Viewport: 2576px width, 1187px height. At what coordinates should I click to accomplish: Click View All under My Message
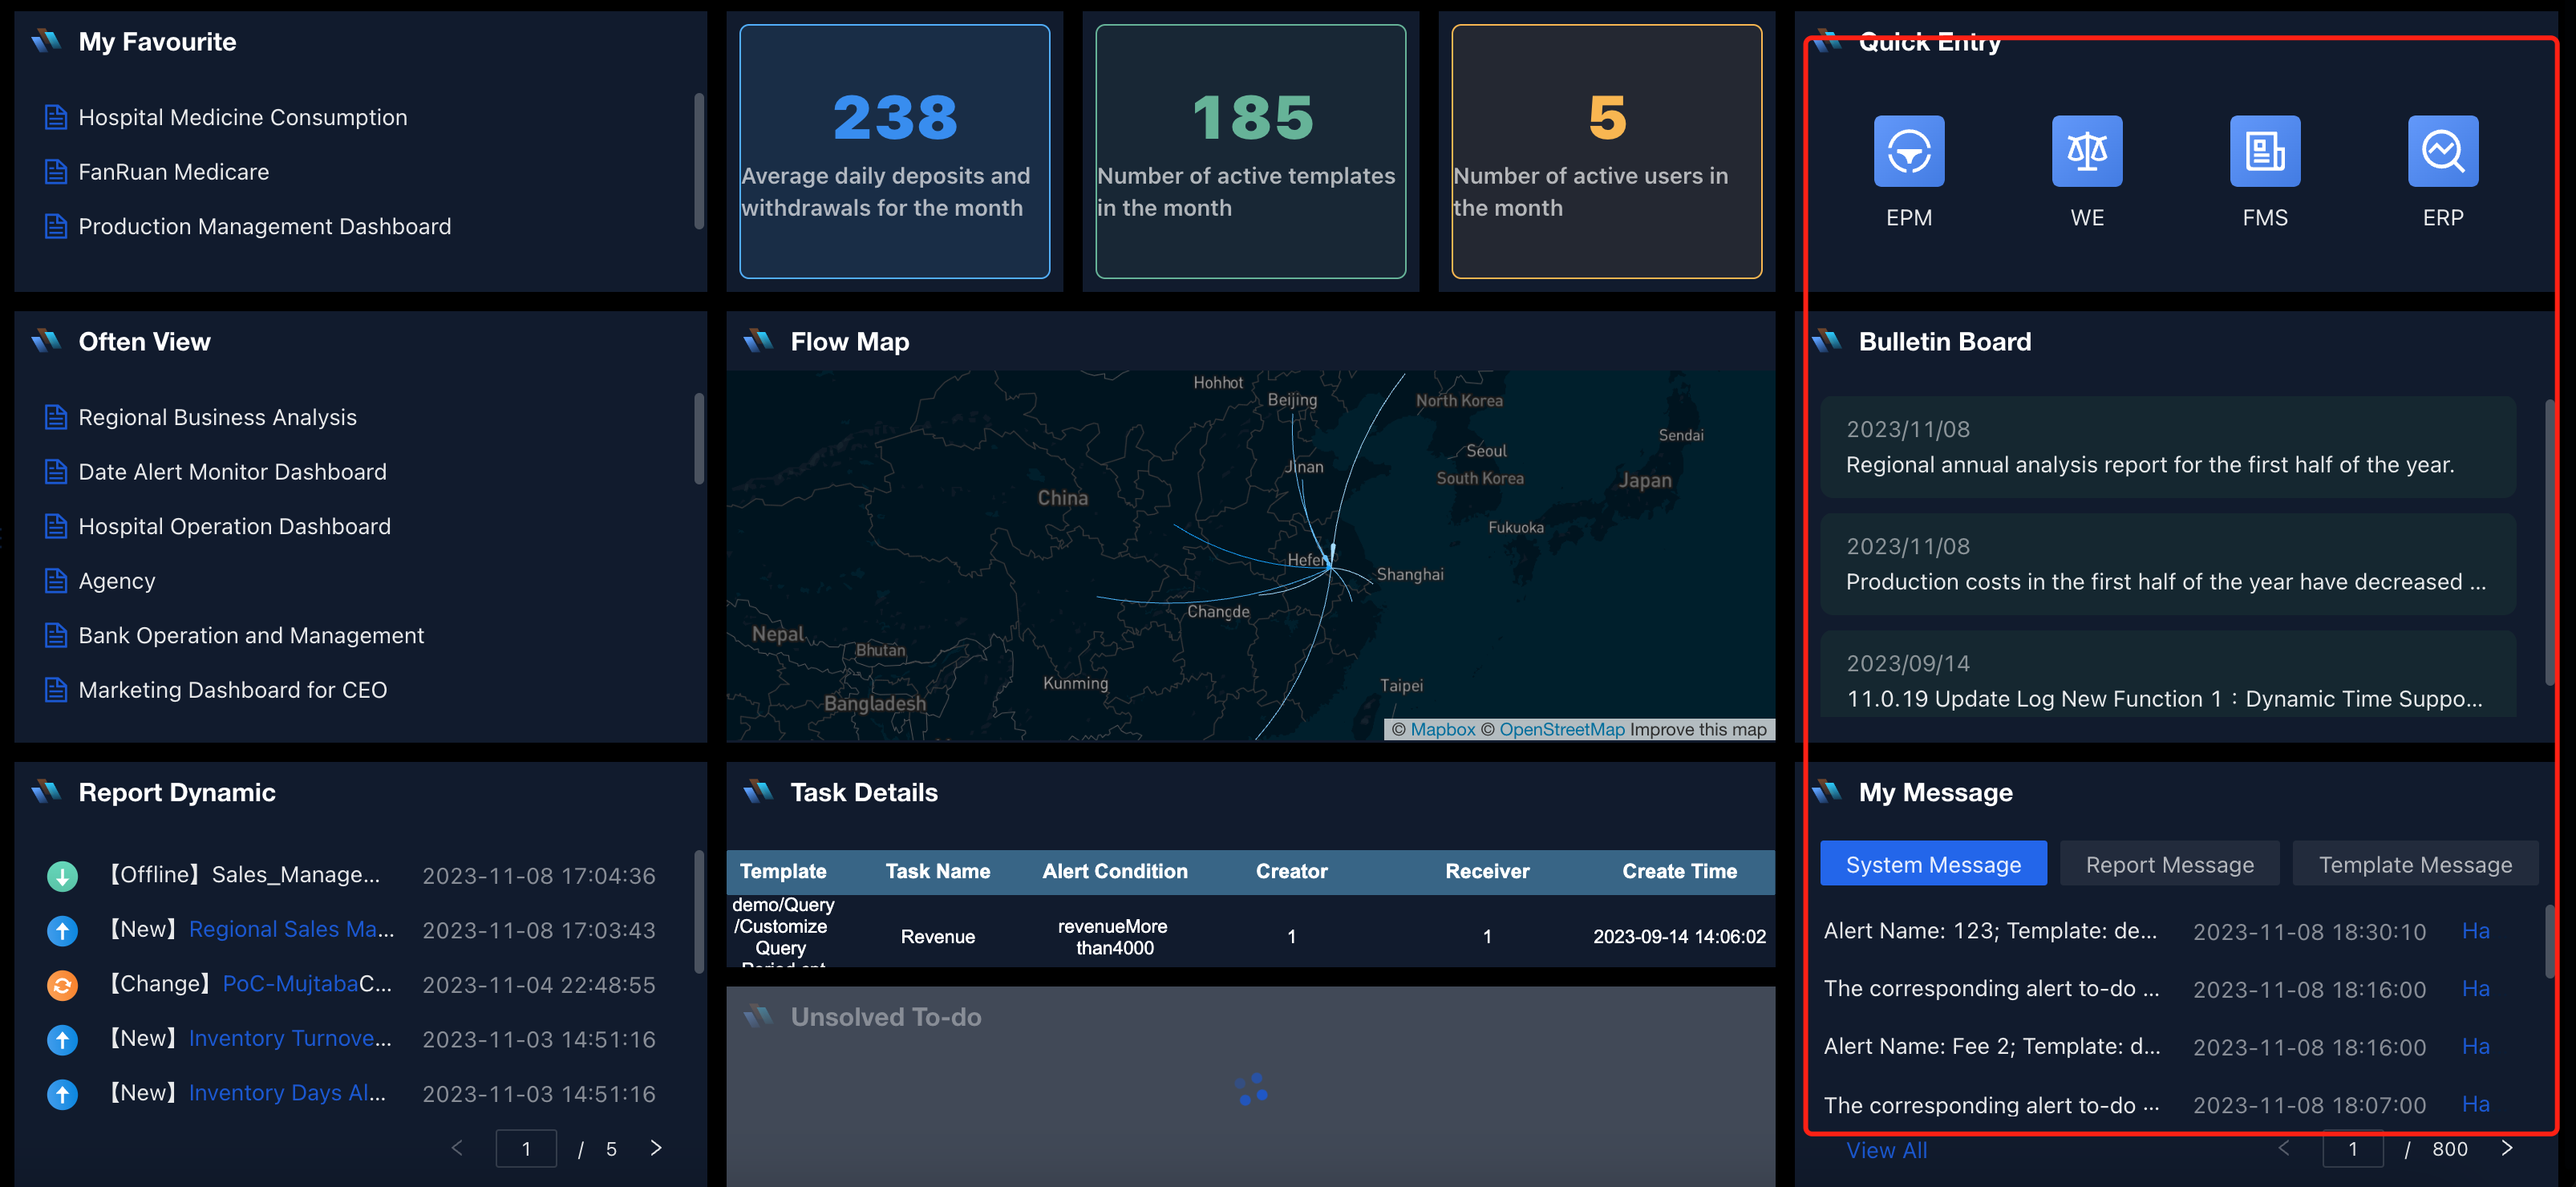point(1886,1149)
